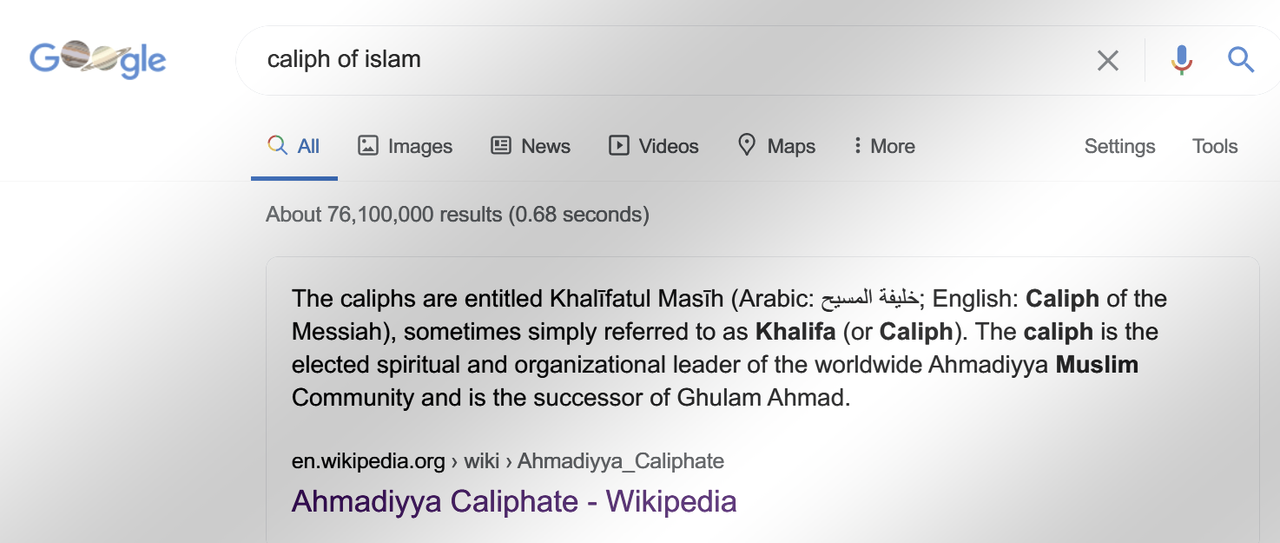The height and width of the screenshot is (543, 1280).
Task: Click the newspaper icon beside News
Action: [x=501, y=146]
